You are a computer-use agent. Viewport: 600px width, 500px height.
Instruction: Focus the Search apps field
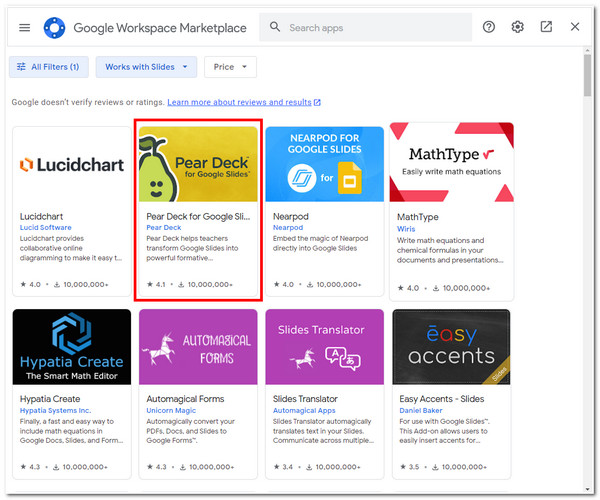365,27
